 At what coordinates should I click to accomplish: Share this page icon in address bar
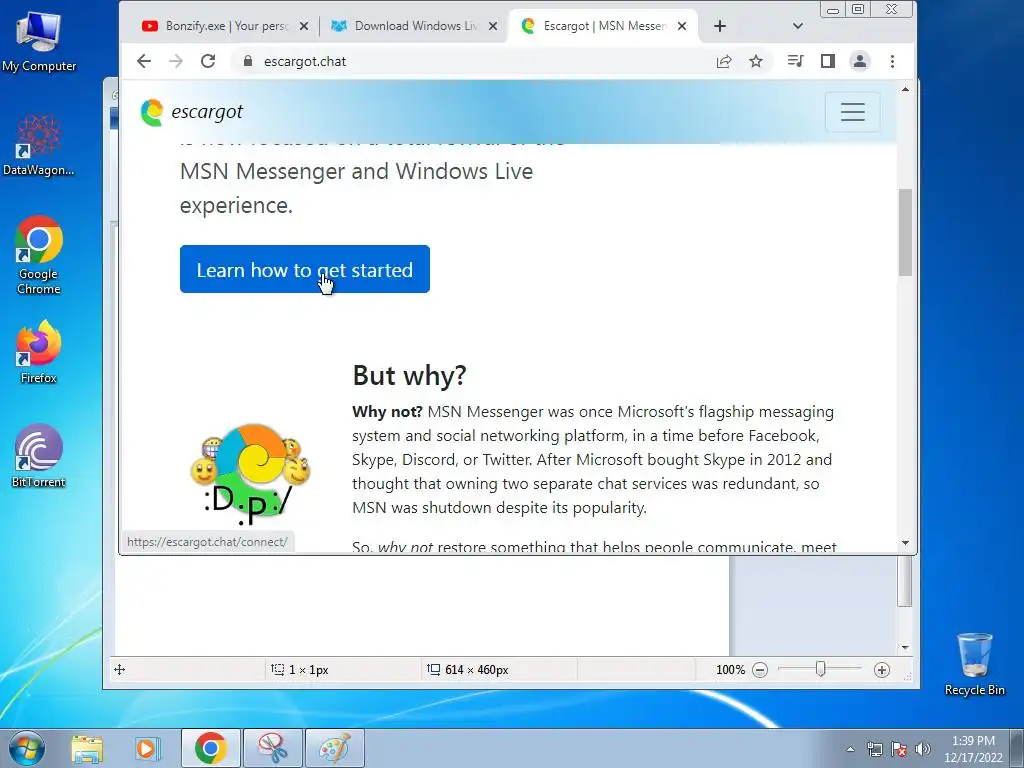724,61
